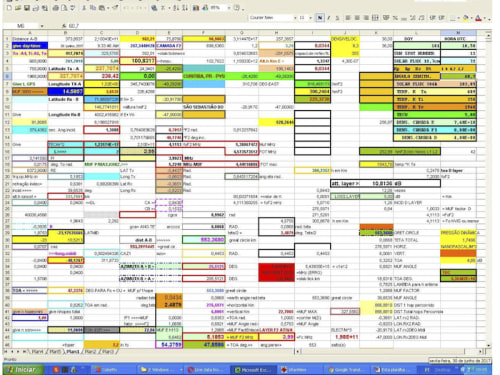Open the font size dropdown
Viewport: 500px width, 375px height.
pyautogui.click(x=311, y=18)
